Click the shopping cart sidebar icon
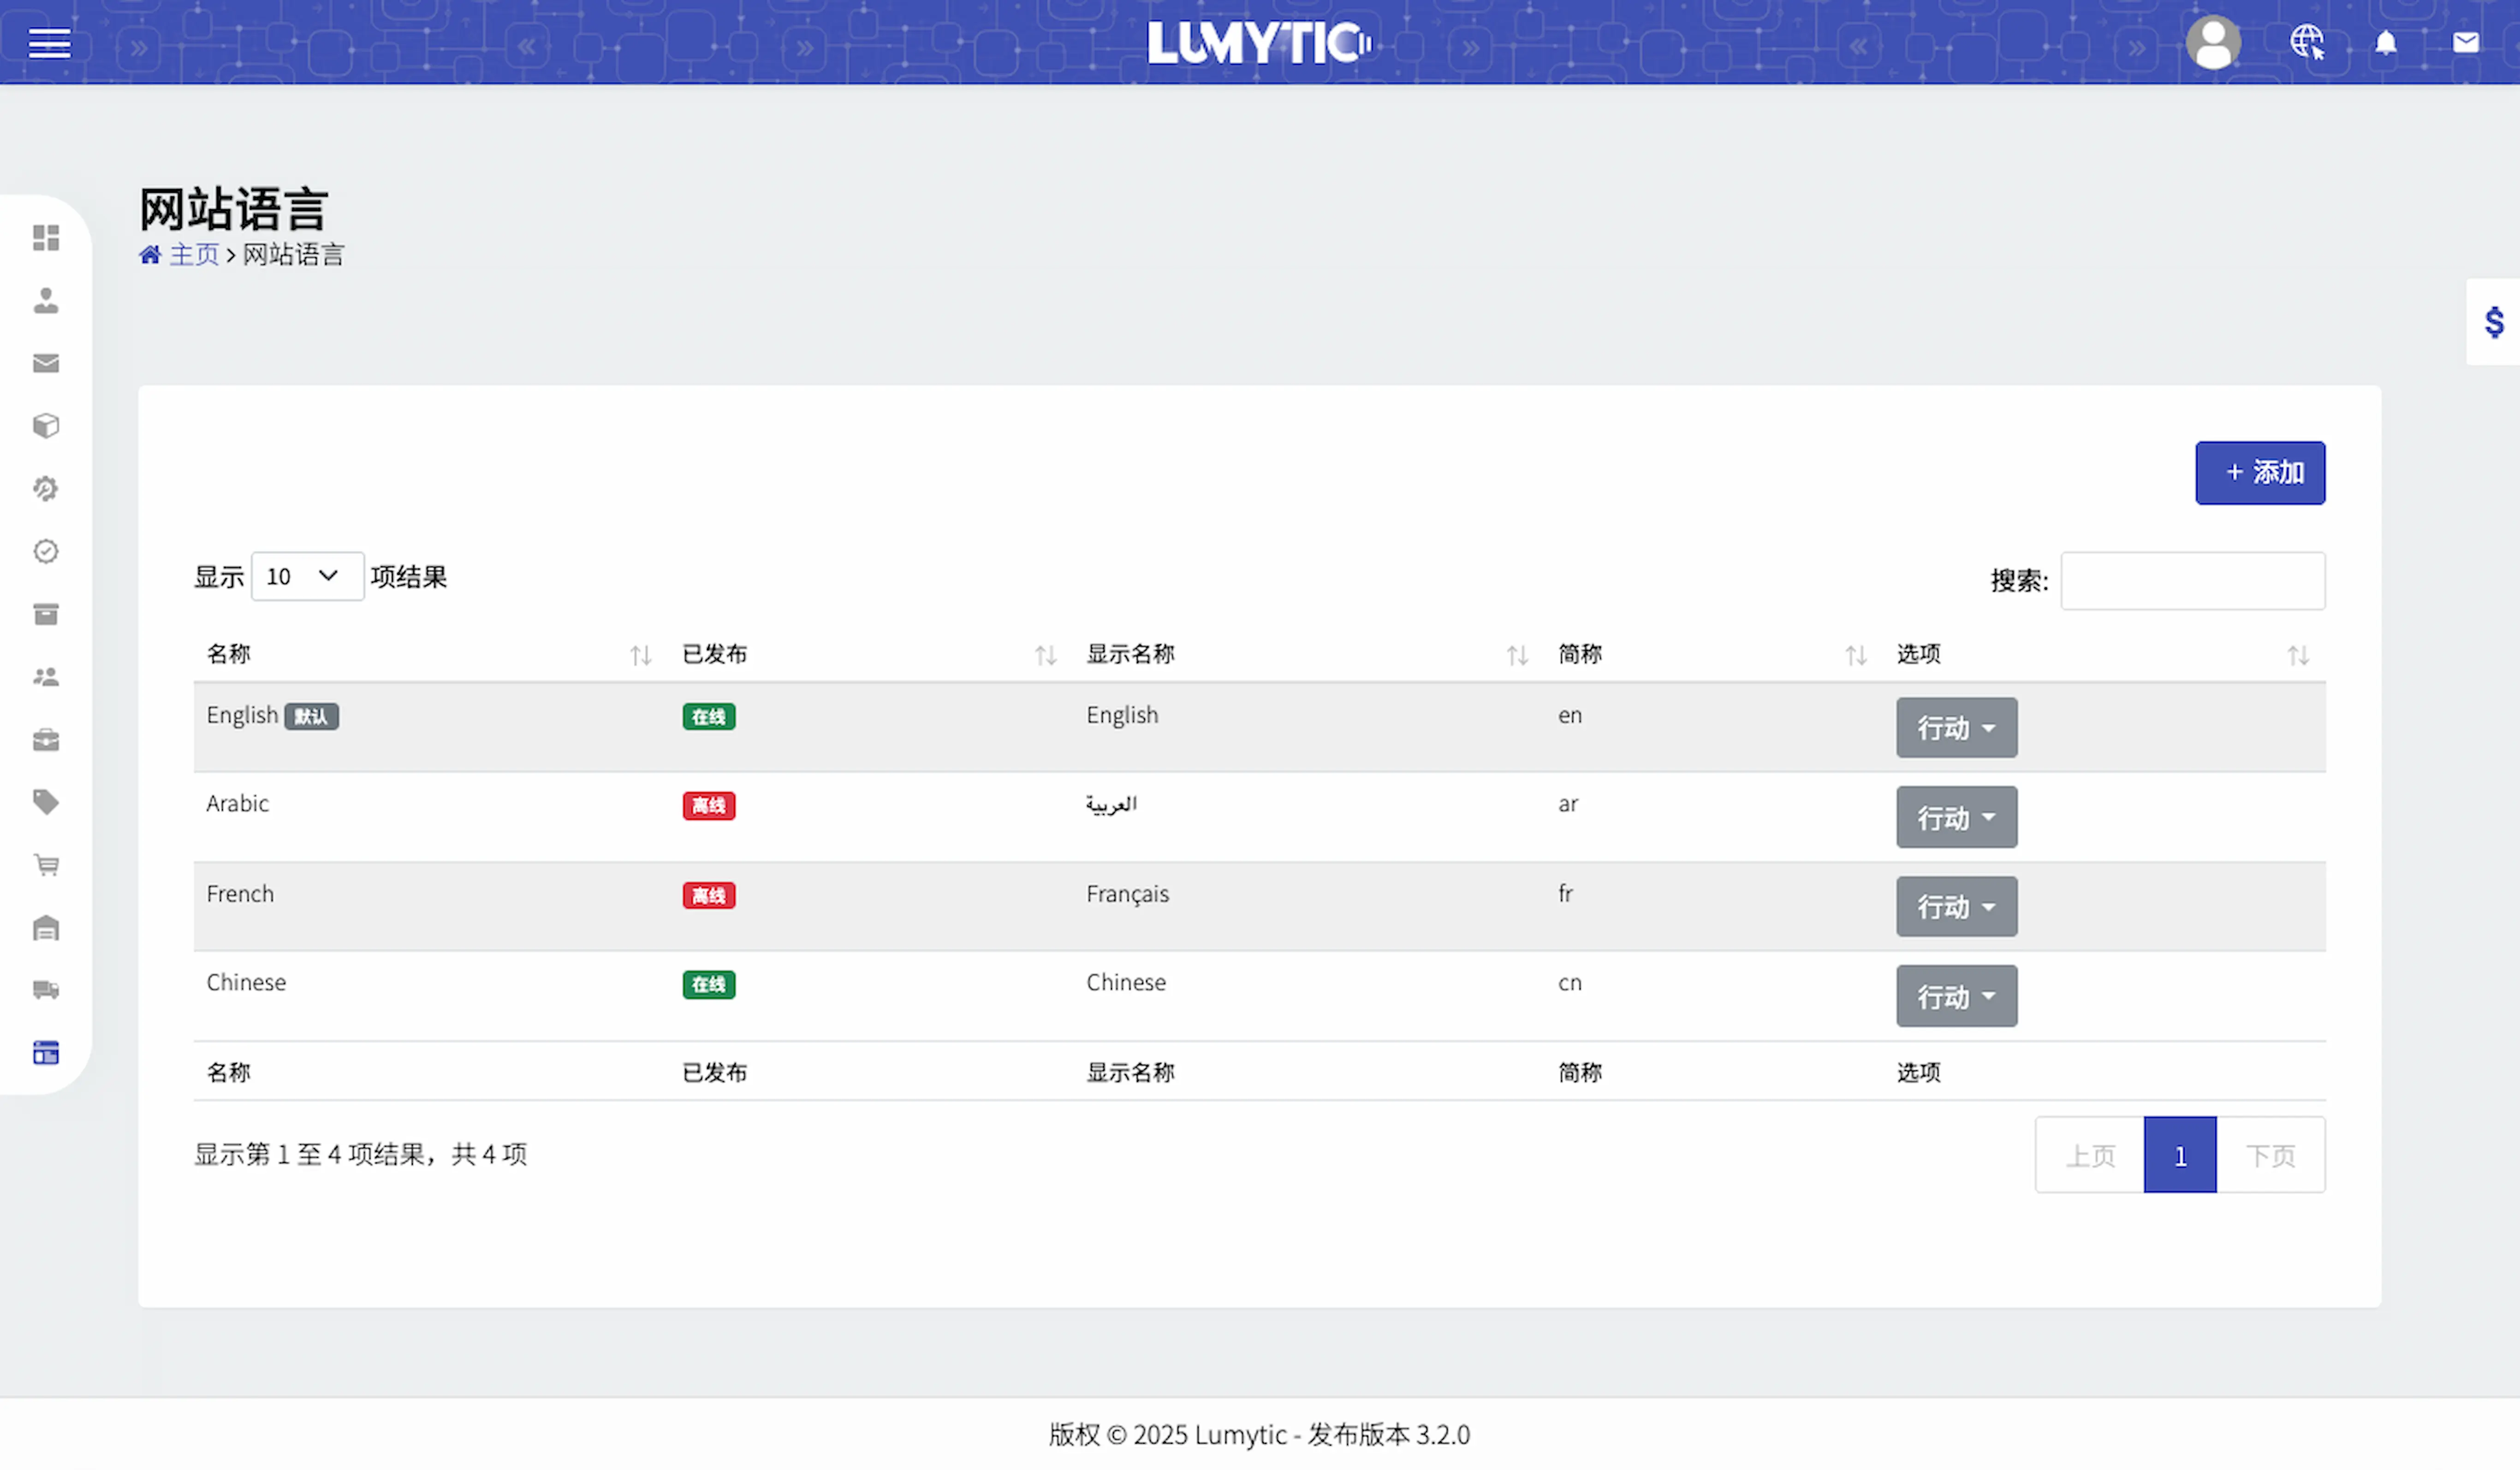The width and height of the screenshot is (2520, 1470). point(46,865)
